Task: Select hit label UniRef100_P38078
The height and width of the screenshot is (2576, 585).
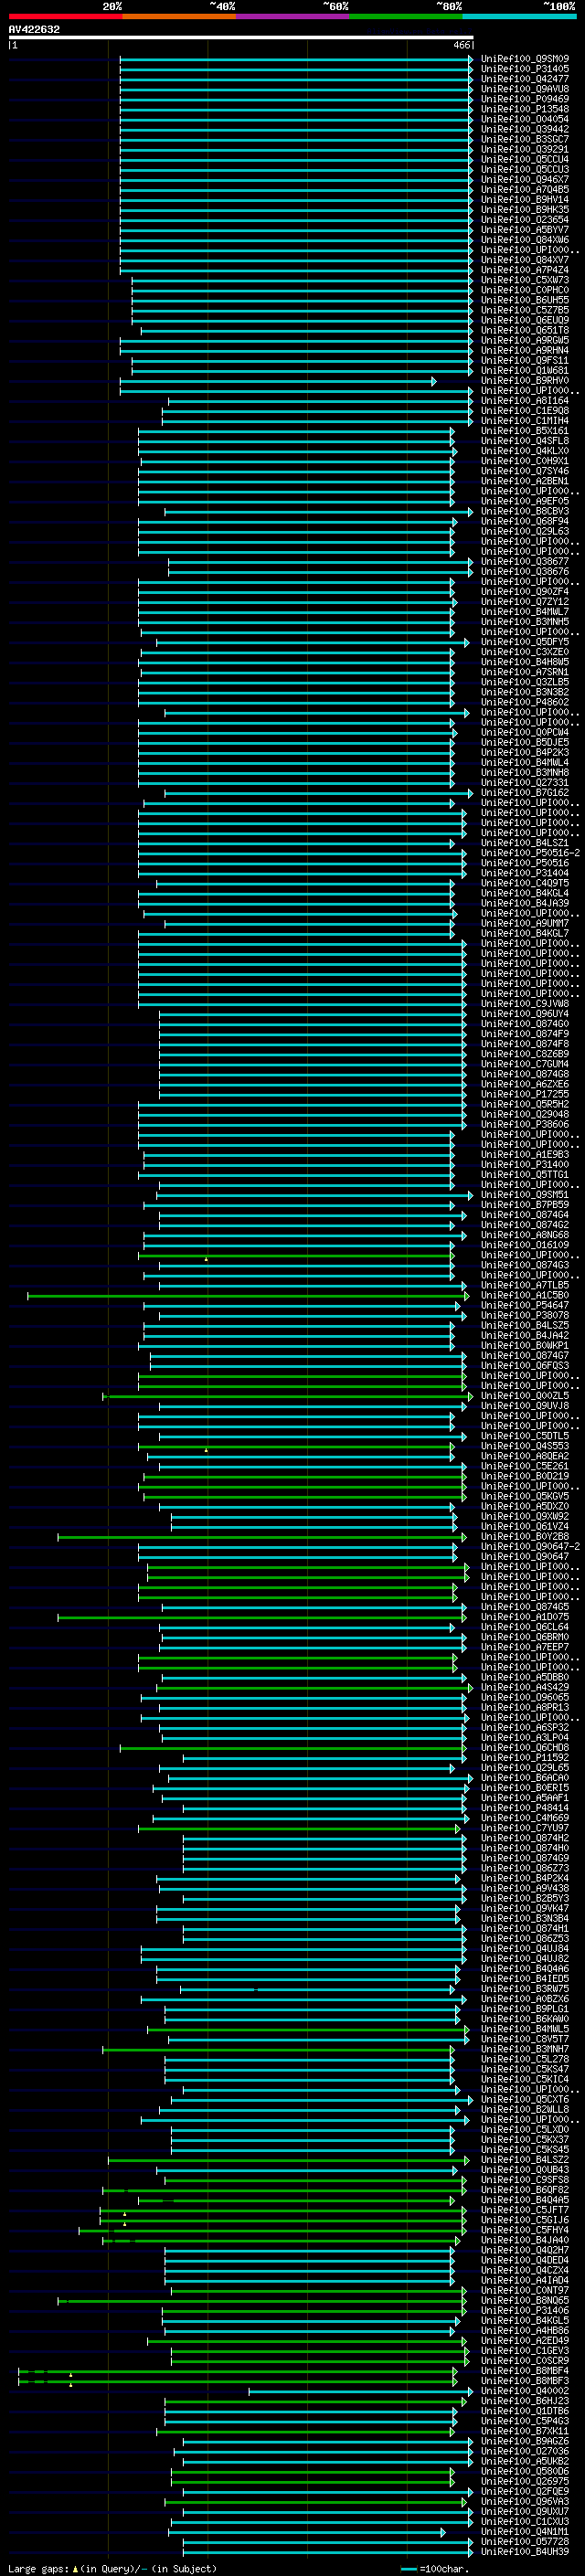Action: click(x=525, y=1316)
